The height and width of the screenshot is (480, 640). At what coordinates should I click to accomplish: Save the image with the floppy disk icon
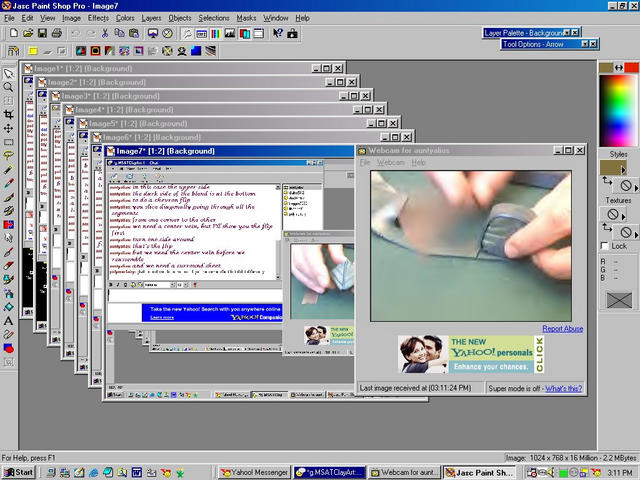(x=42, y=33)
